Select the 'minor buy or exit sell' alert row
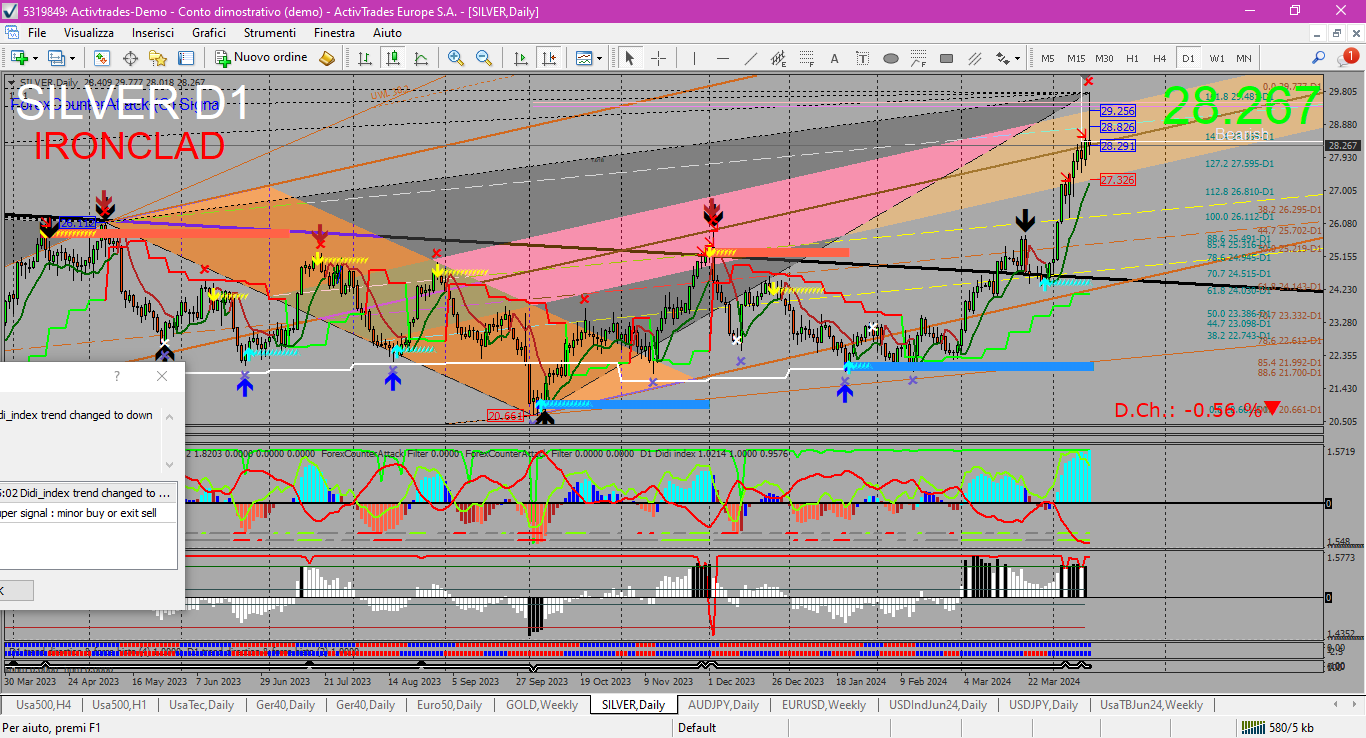This screenshot has height=738, width=1366. (x=88, y=513)
